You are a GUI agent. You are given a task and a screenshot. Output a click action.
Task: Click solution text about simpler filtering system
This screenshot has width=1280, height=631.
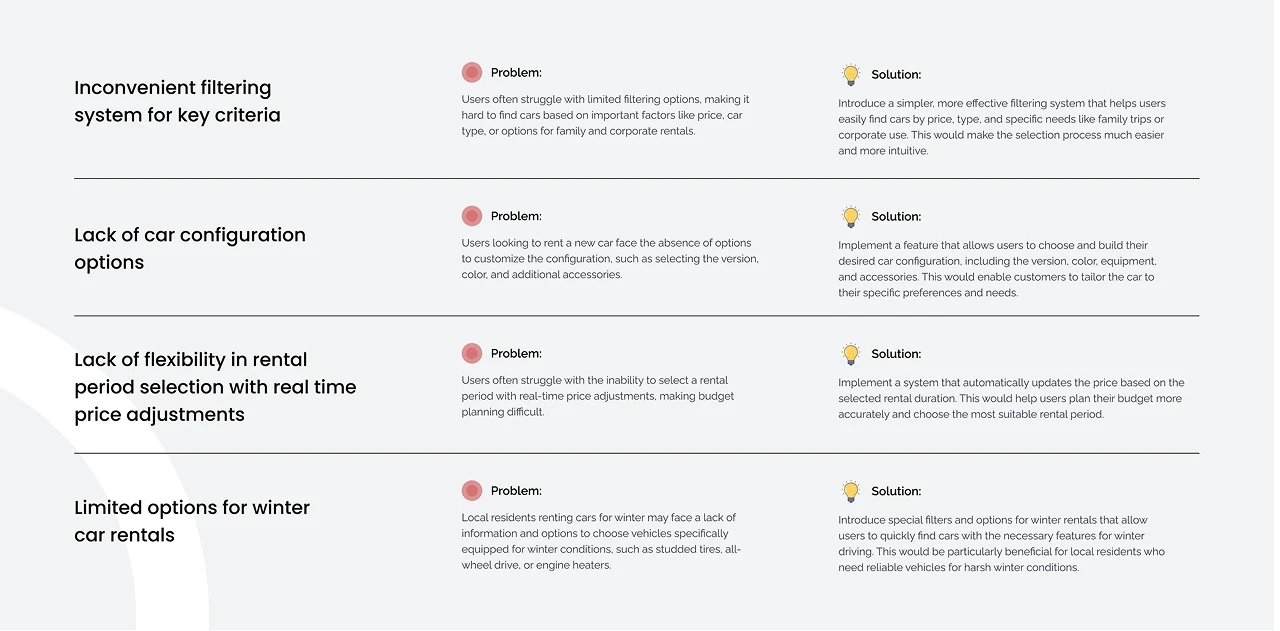coord(1002,127)
